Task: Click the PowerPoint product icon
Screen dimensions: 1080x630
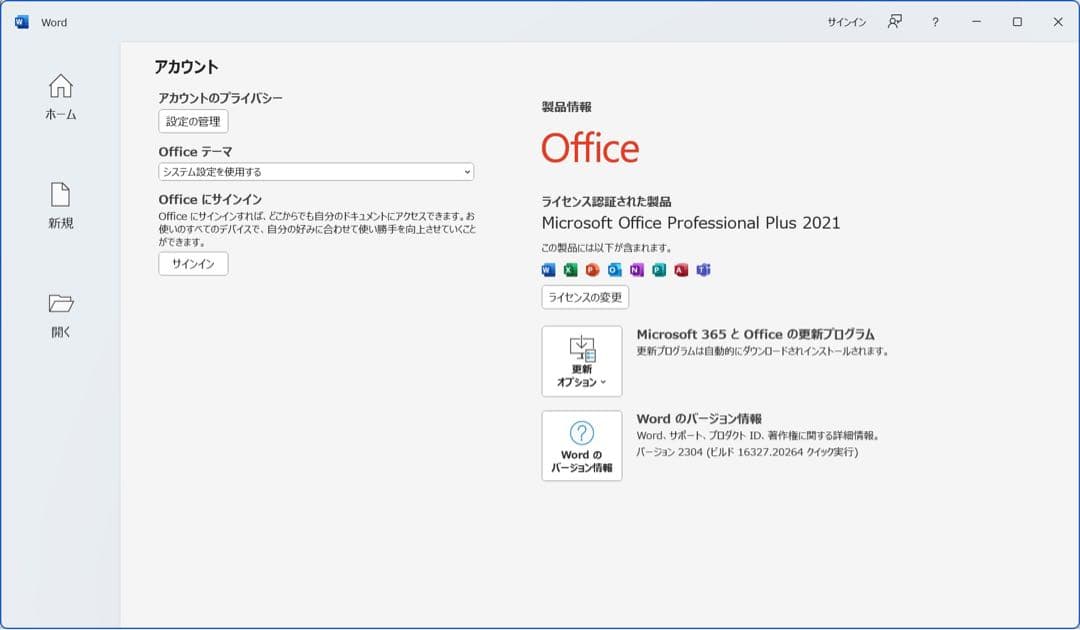Action: click(591, 269)
